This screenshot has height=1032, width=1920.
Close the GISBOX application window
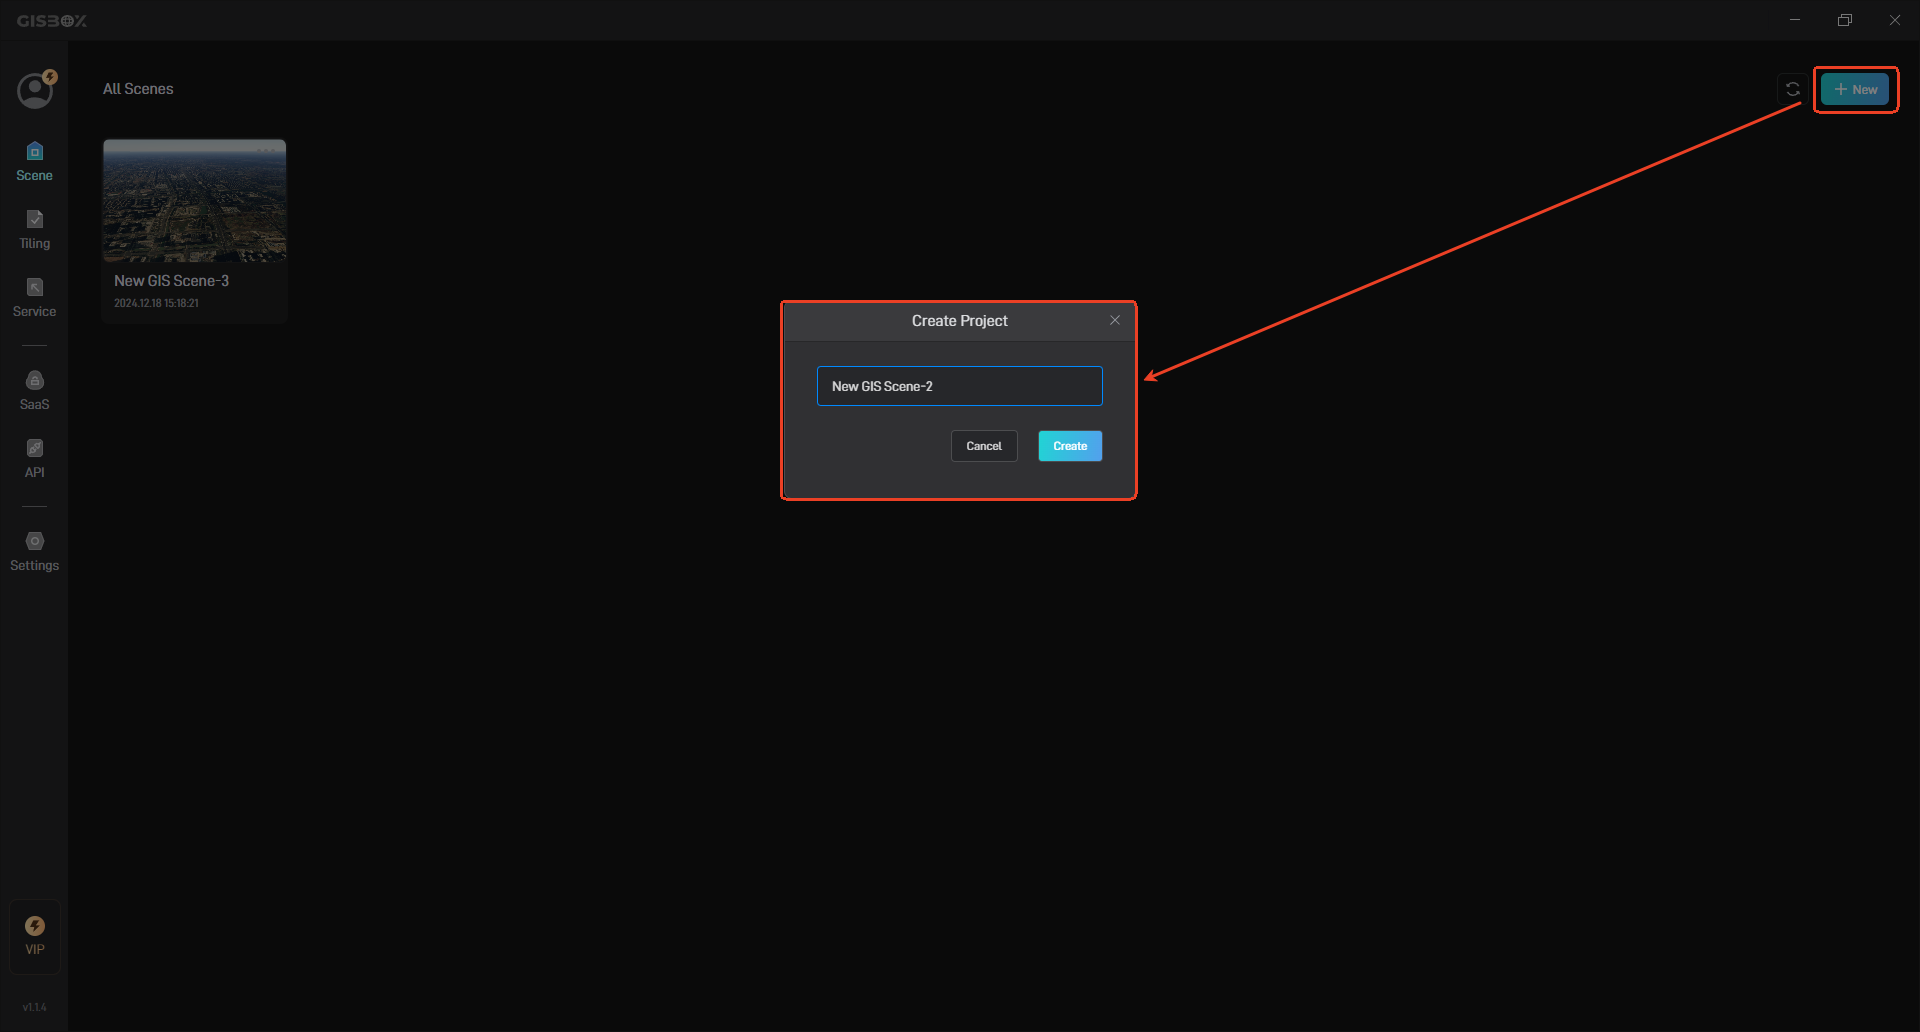tap(1895, 20)
